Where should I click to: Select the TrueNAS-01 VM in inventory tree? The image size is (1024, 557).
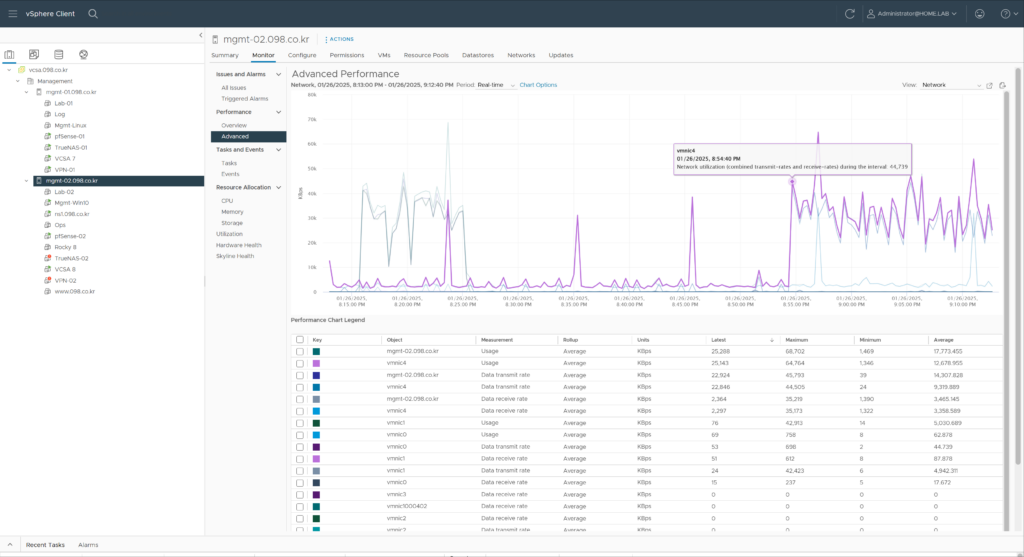point(71,147)
